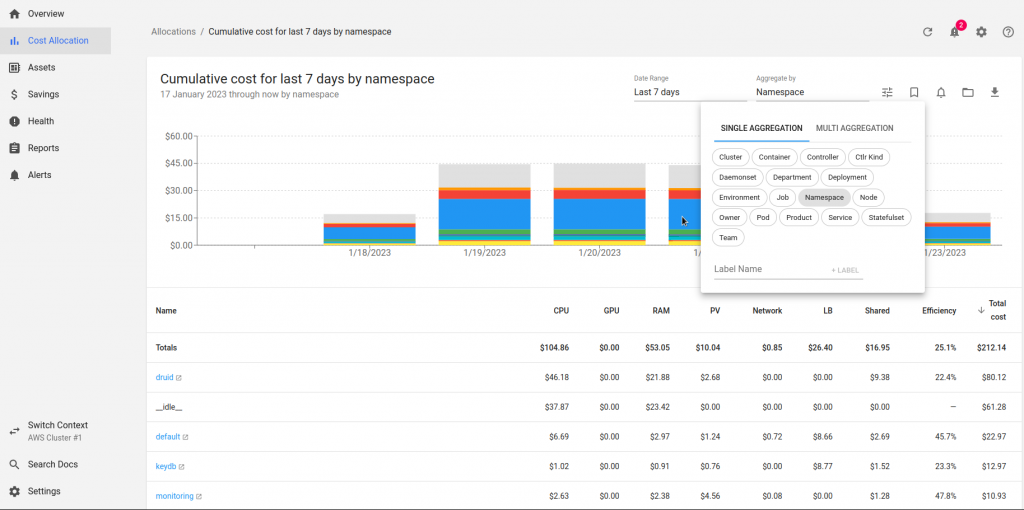This screenshot has height=510, width=1024.
Task: Open the top-right settings gear icon
Action: click(x=982, y=31)
